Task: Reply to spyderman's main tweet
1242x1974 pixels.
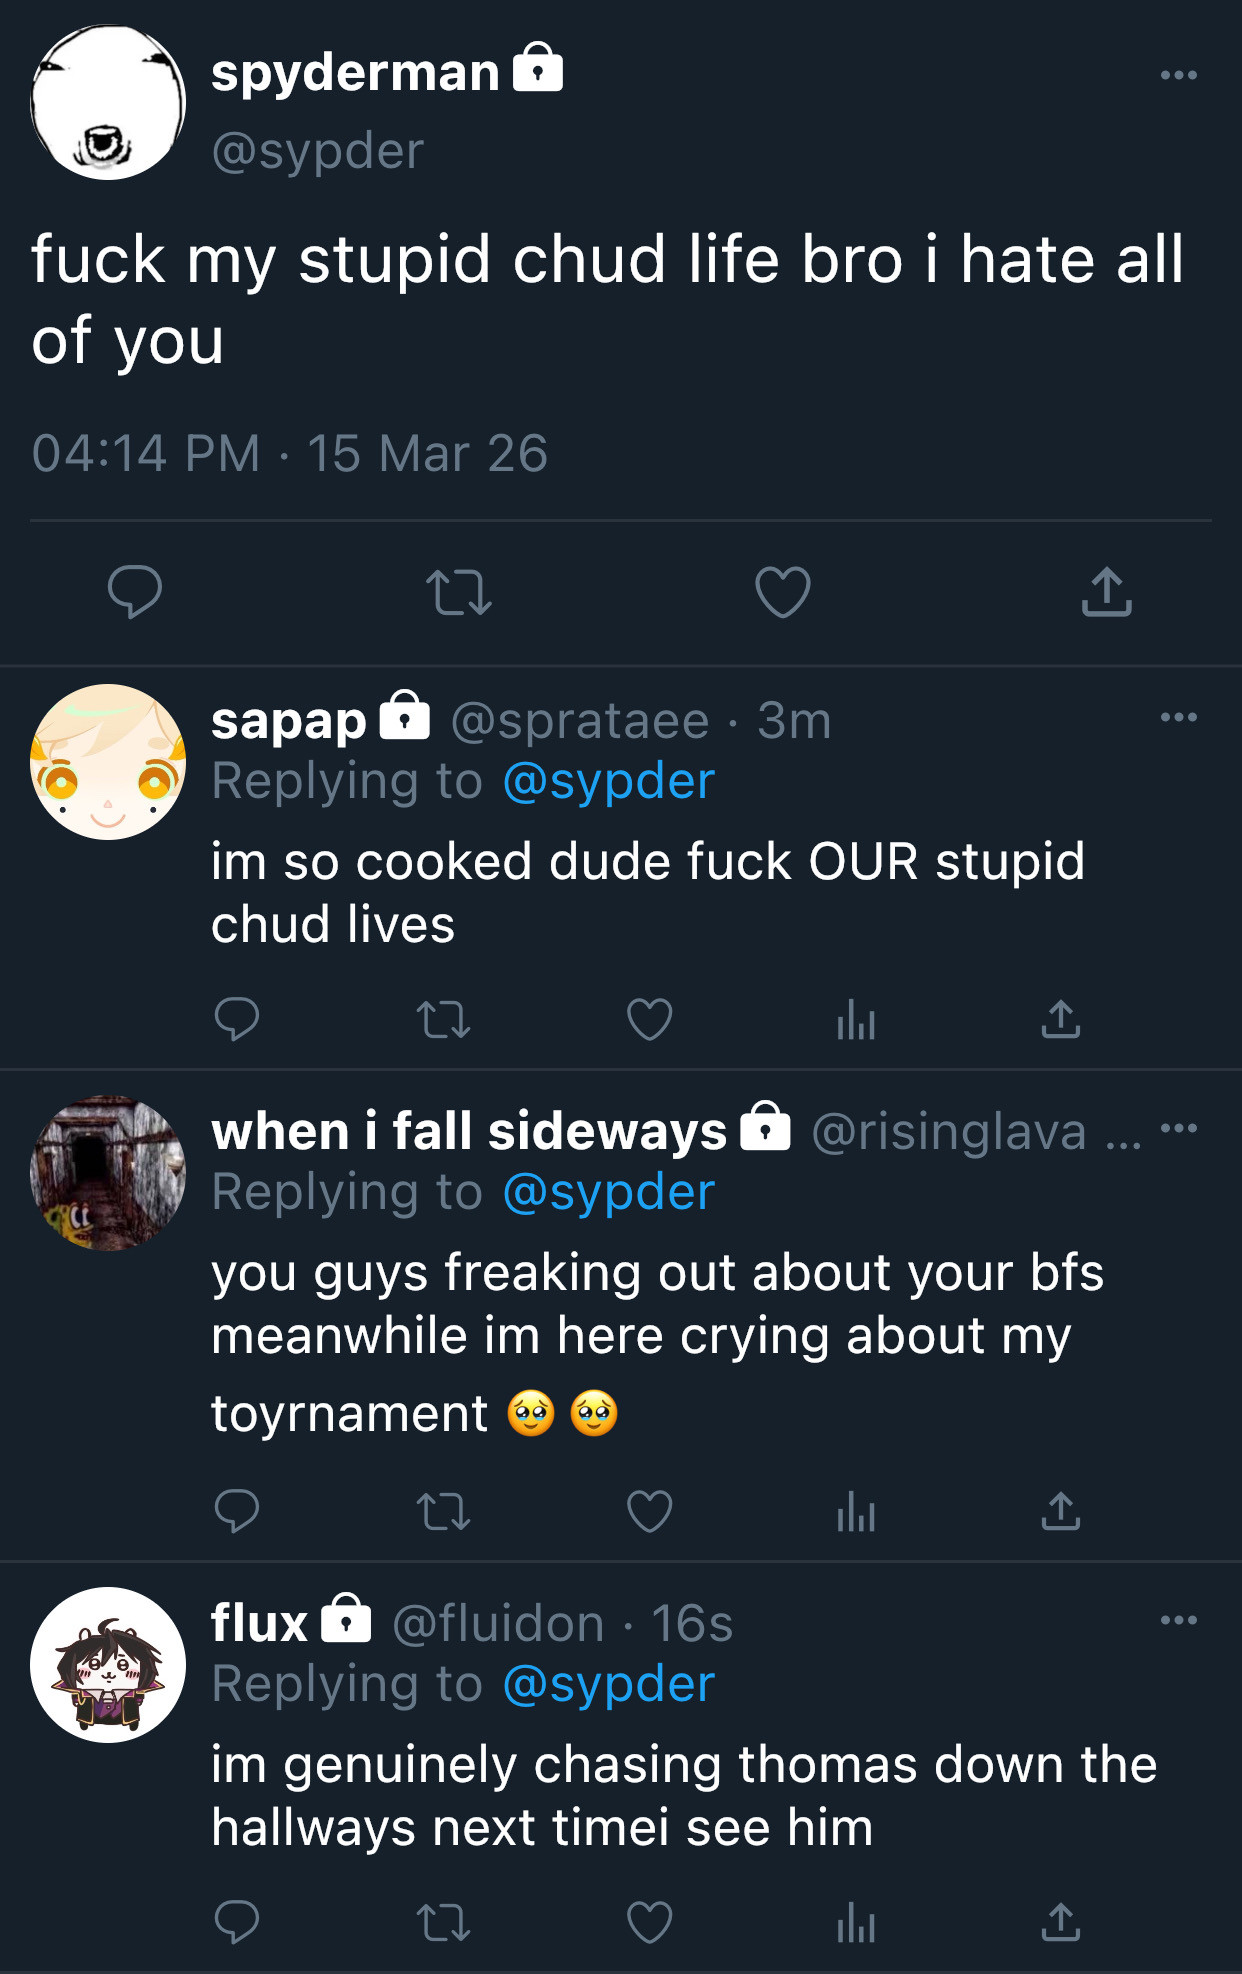Action: (135, 592)
